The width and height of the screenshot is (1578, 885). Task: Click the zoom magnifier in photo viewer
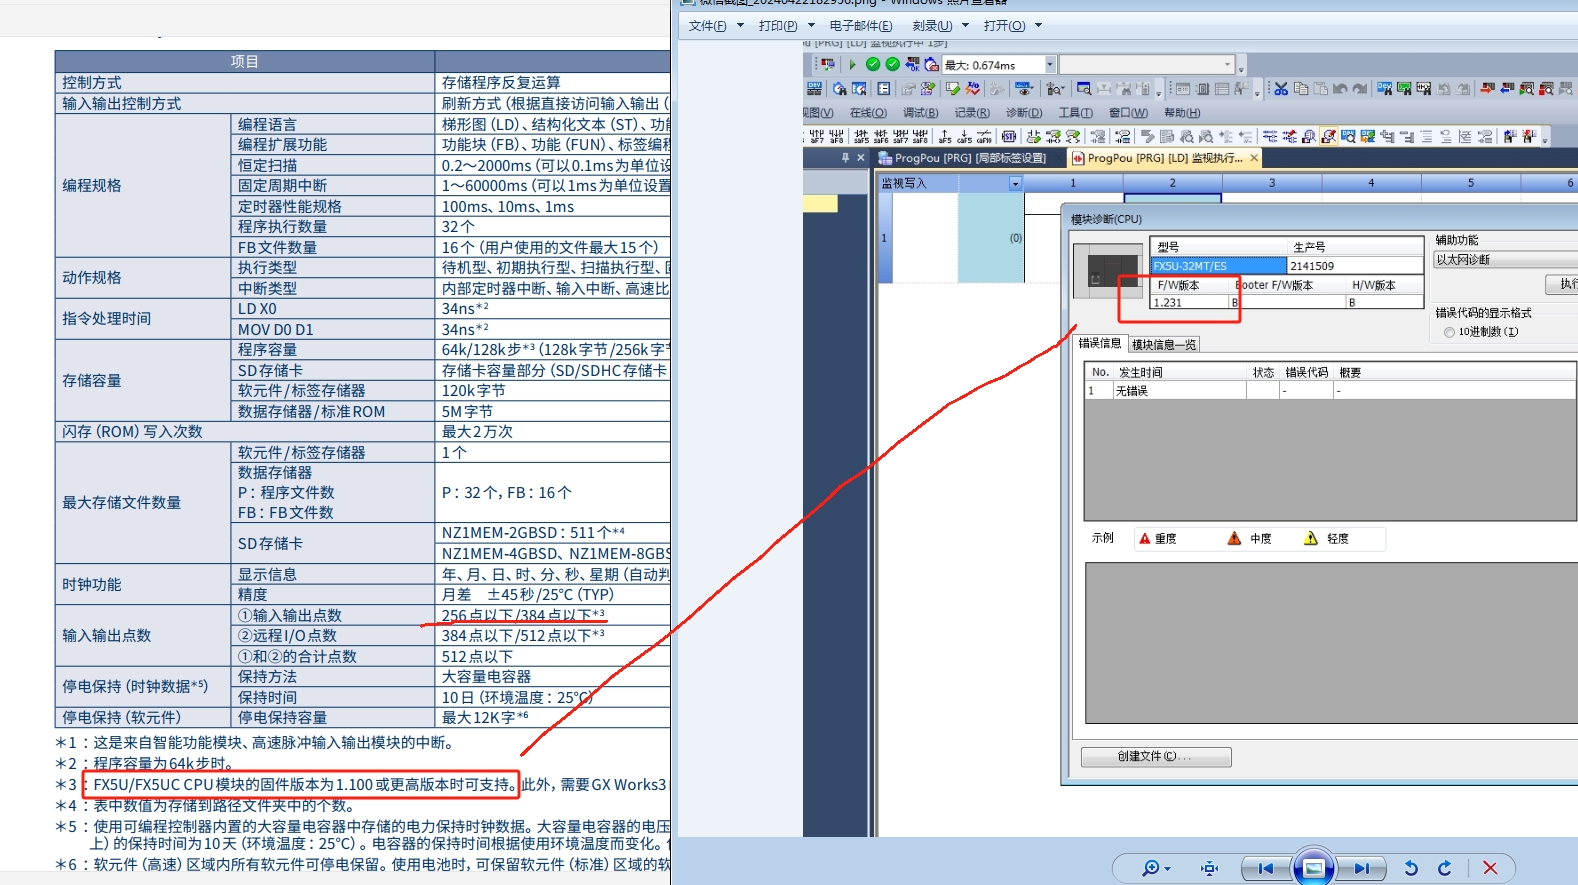(x=1152, y=868)
